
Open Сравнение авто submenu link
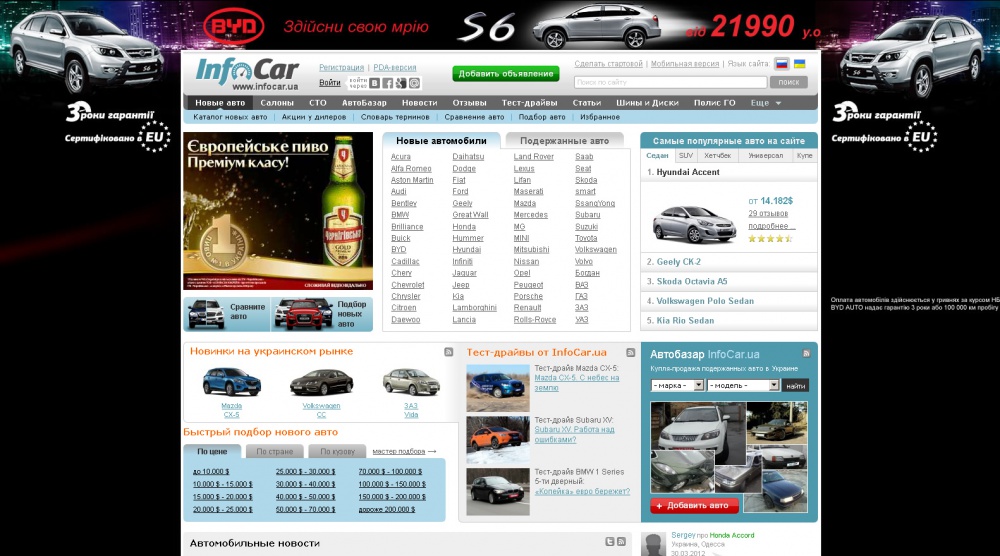(474, 117)
